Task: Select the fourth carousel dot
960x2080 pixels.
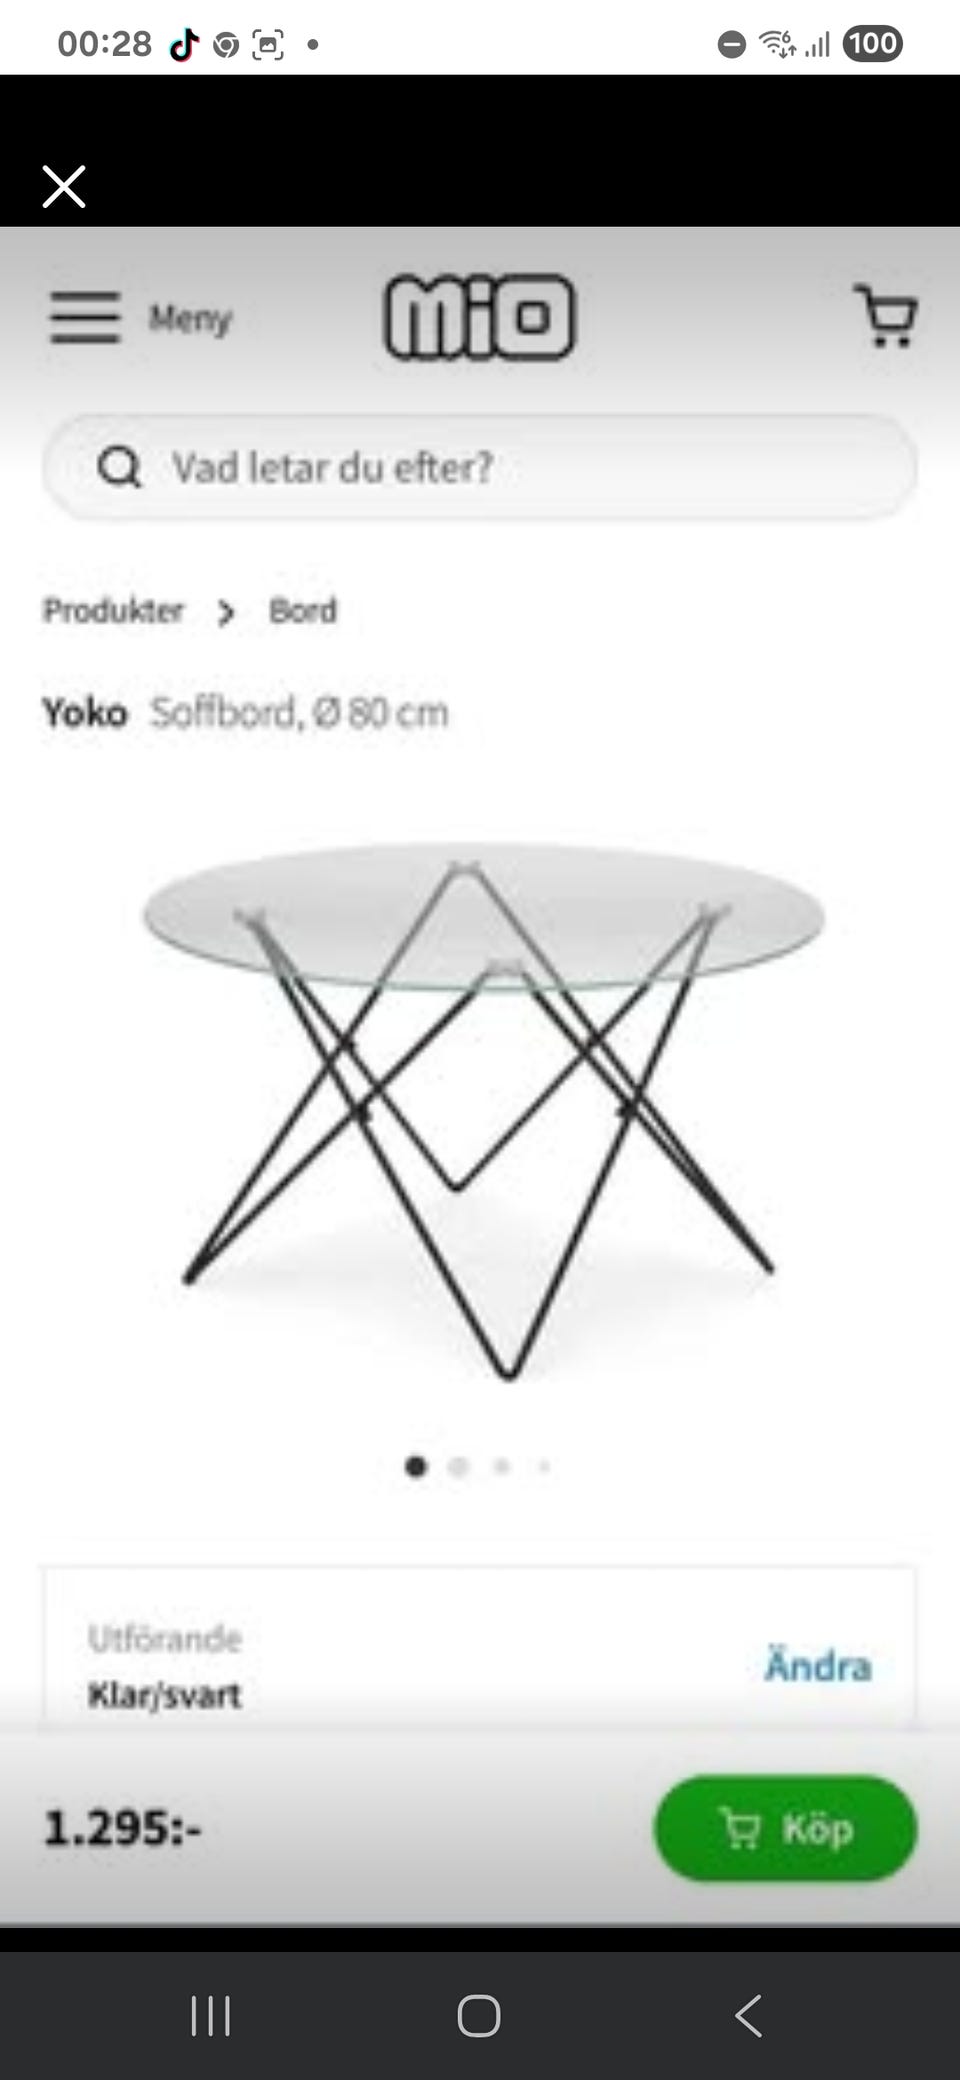Action: (x=544, y=1466)
